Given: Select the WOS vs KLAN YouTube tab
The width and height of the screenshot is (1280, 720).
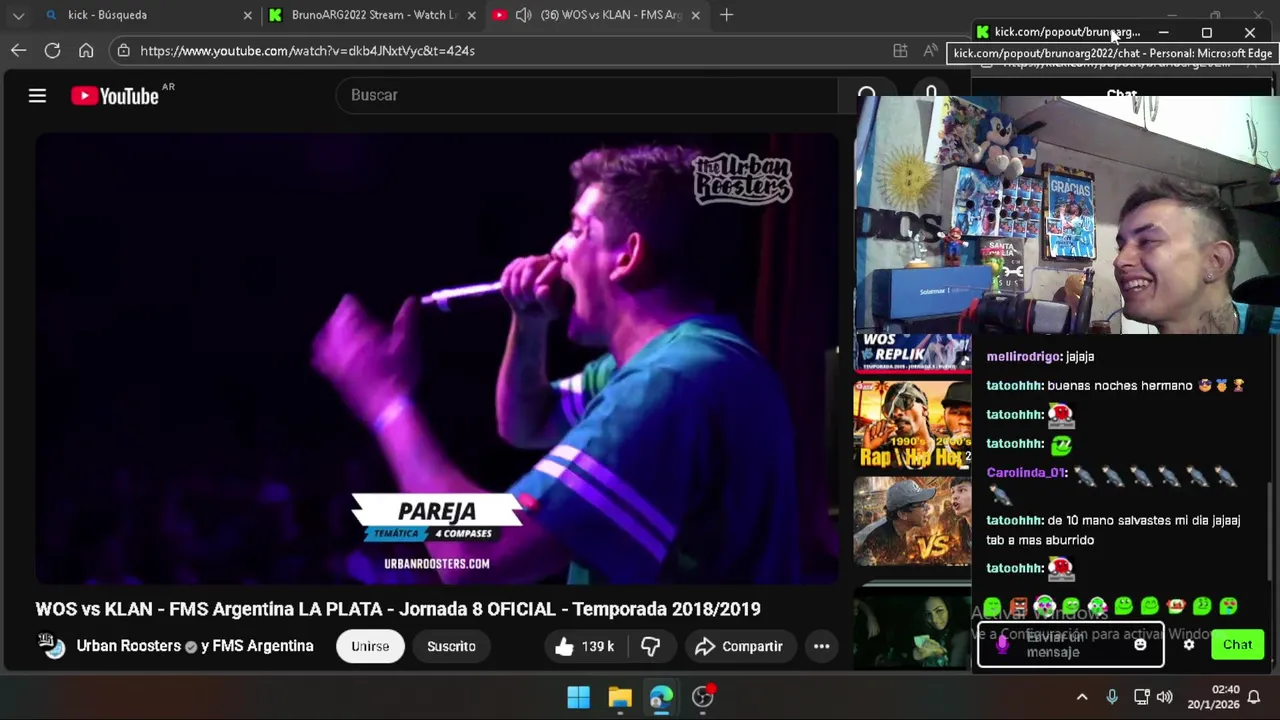Looking at the screenshot, I should click(x=597, y=15).
